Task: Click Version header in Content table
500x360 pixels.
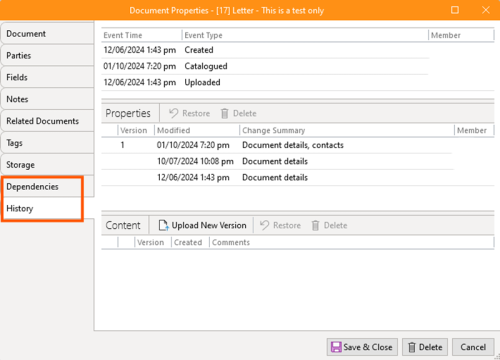Action: [153, 242]
